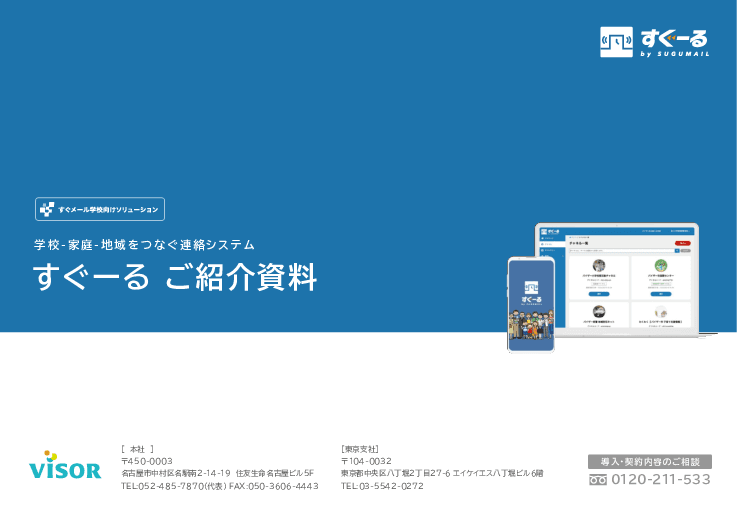The width and height of the screenshot is (737, 510).
Task: Click the すぐメール badge checker icon
Action: (47, 209)
